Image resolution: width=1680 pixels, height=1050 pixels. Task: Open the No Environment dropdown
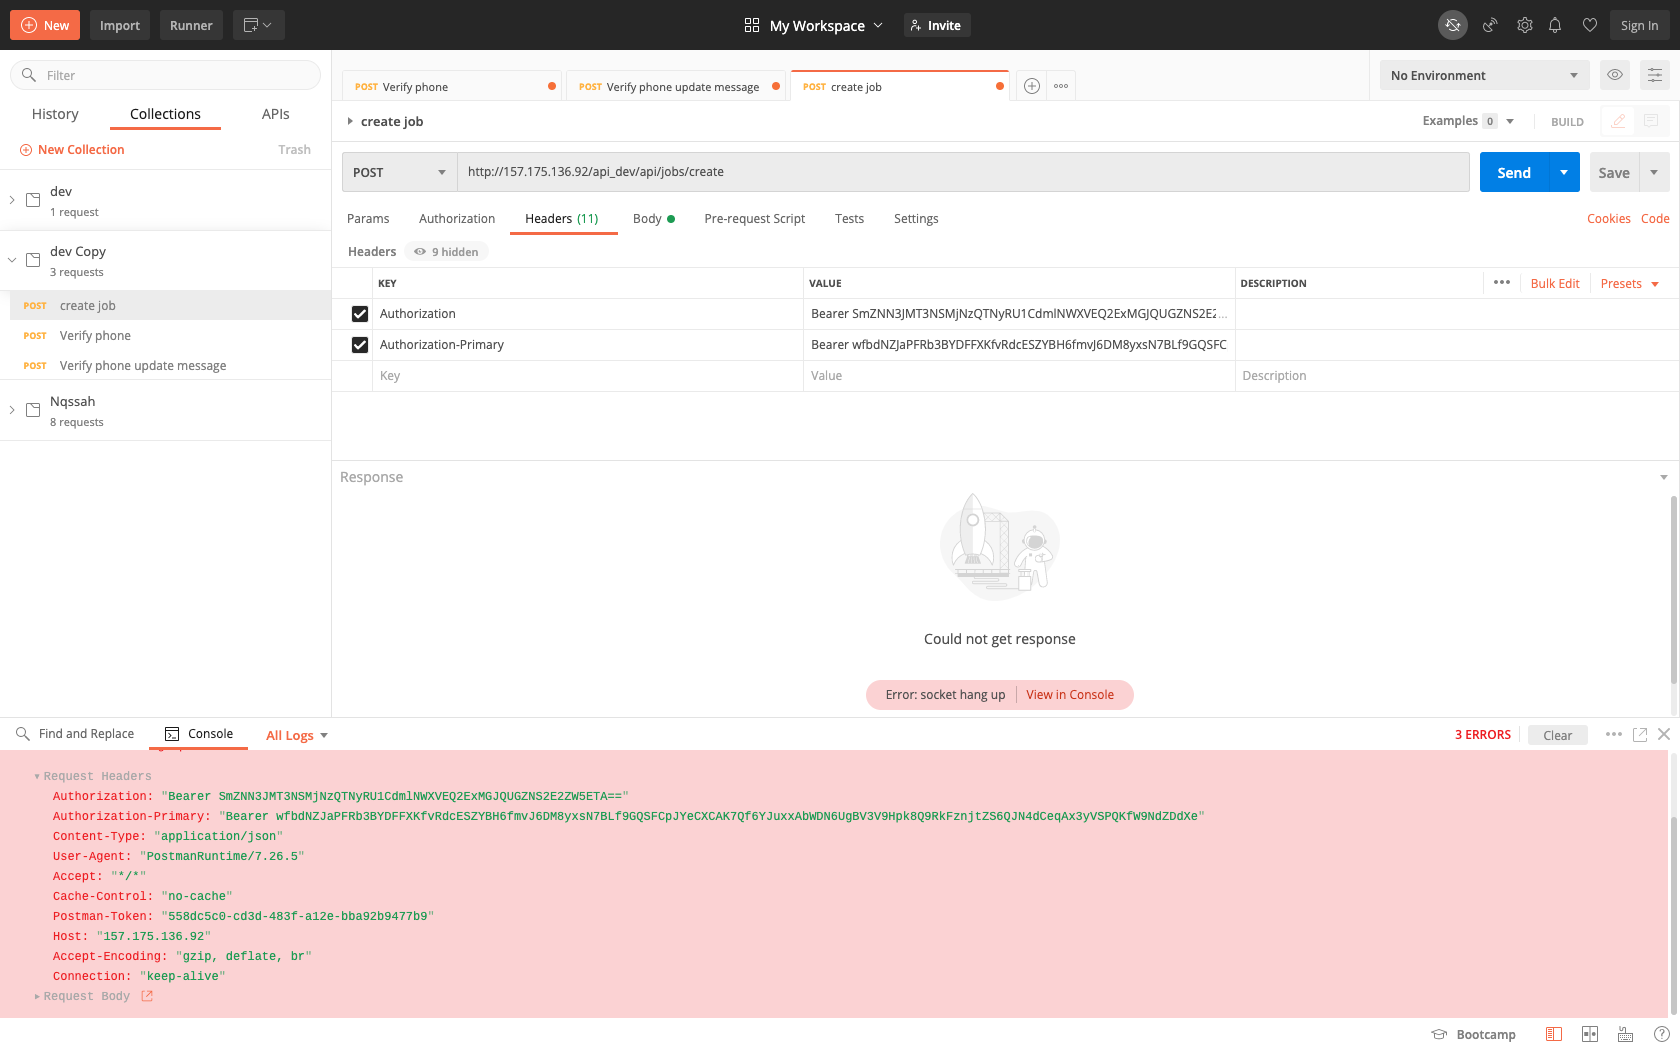coord(1484,75)
